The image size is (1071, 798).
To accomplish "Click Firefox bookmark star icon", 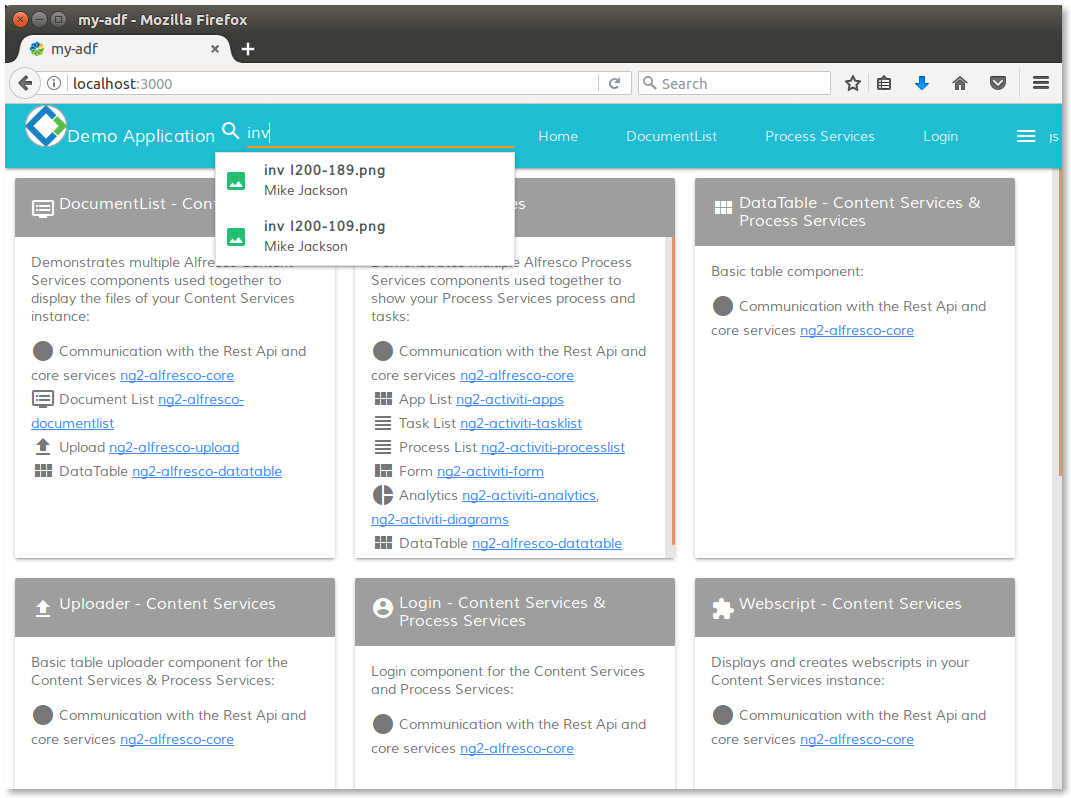I will click(852, 84).
